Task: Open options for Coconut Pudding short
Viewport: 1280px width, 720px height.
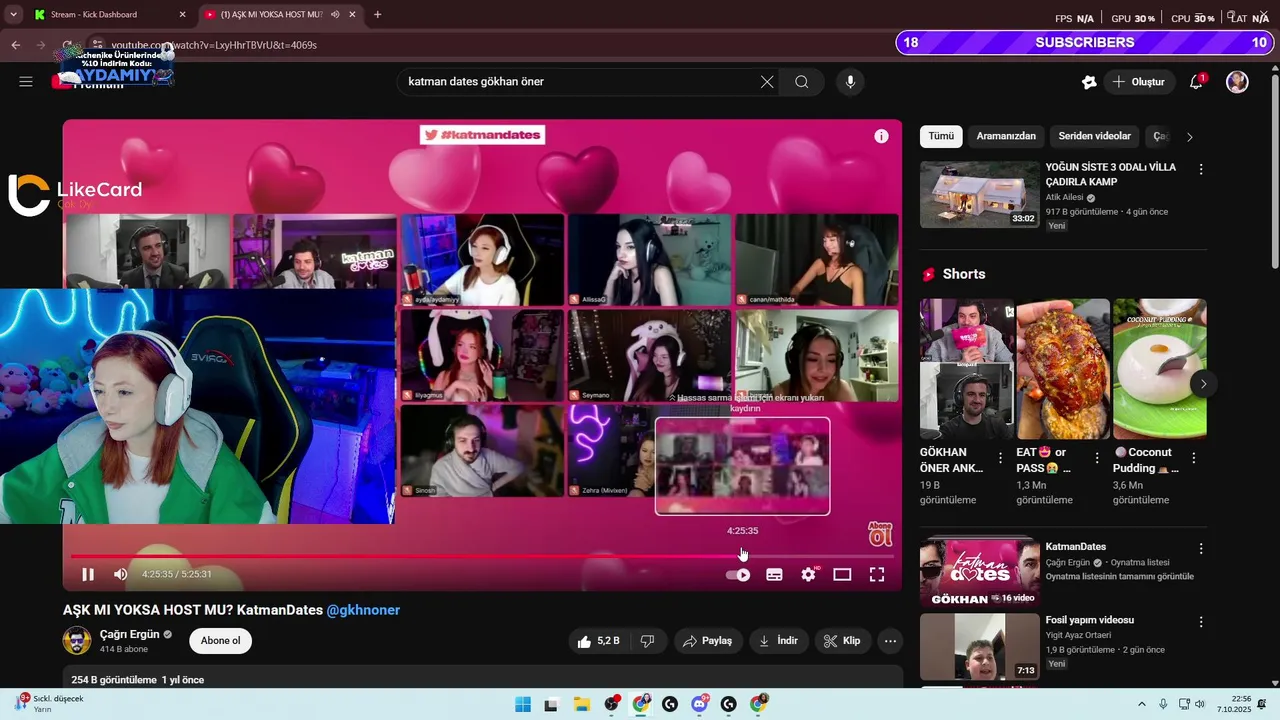Action: click(1194, 459)
